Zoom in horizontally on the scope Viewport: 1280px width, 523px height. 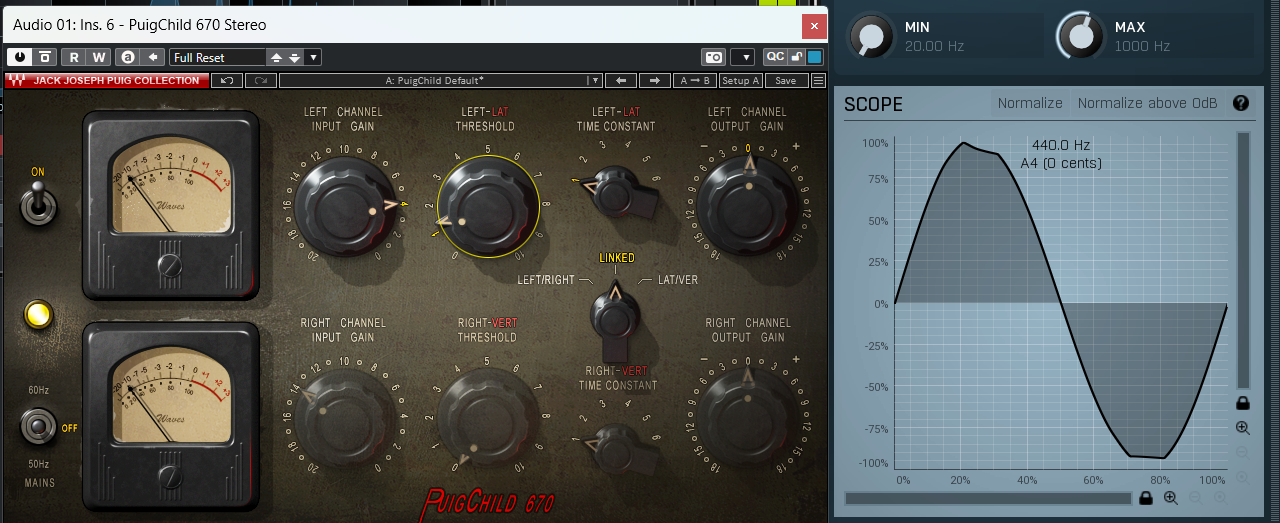pyautogui.click(x=1170, y=498)
